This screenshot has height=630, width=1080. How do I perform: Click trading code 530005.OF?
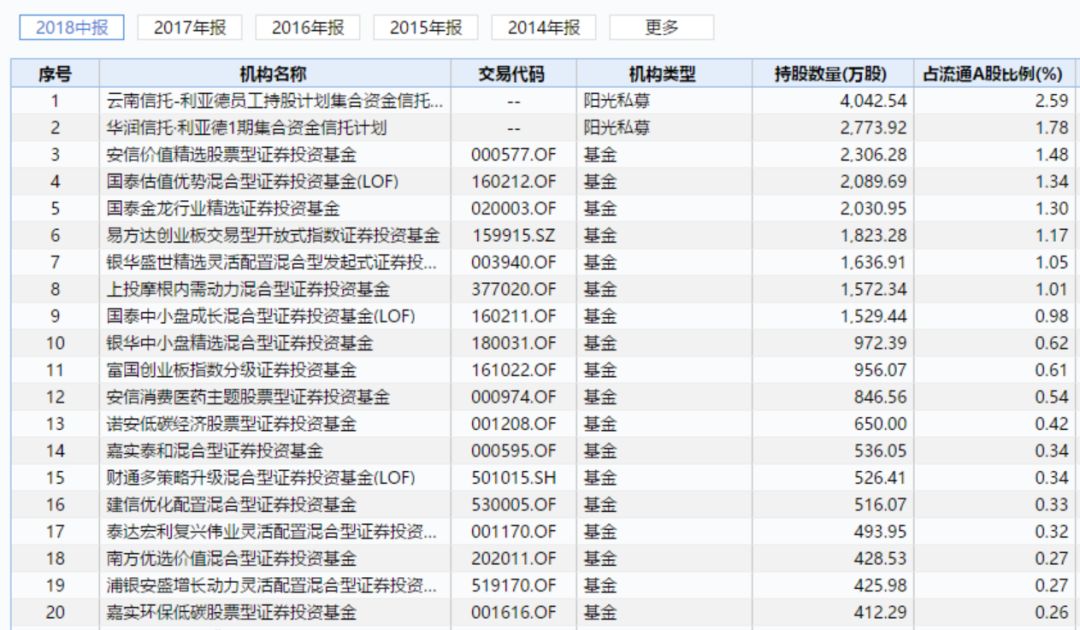click(x=513, y=504)
